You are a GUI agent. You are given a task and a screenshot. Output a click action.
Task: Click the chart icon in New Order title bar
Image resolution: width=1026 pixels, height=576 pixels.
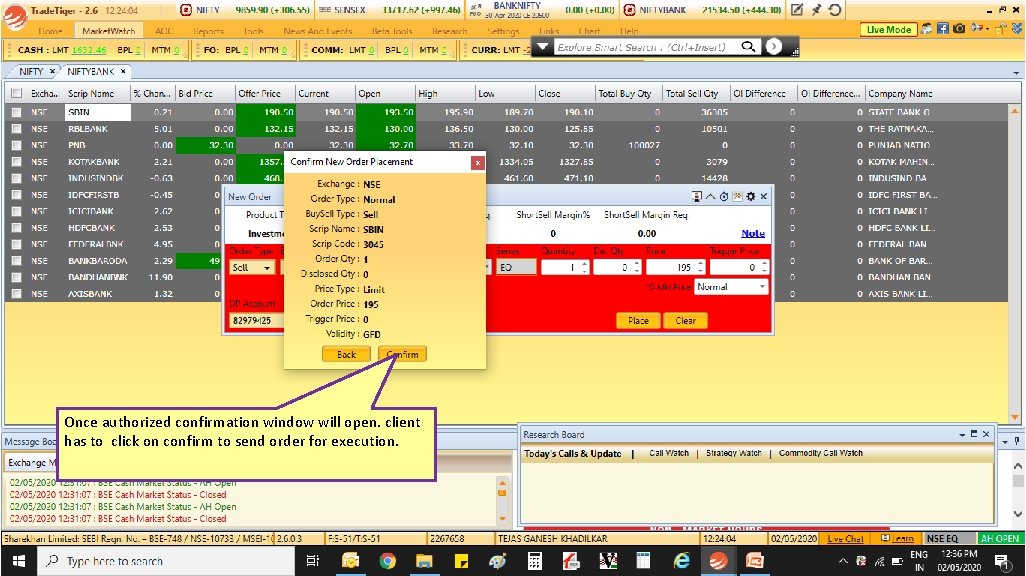click(737, 196)
